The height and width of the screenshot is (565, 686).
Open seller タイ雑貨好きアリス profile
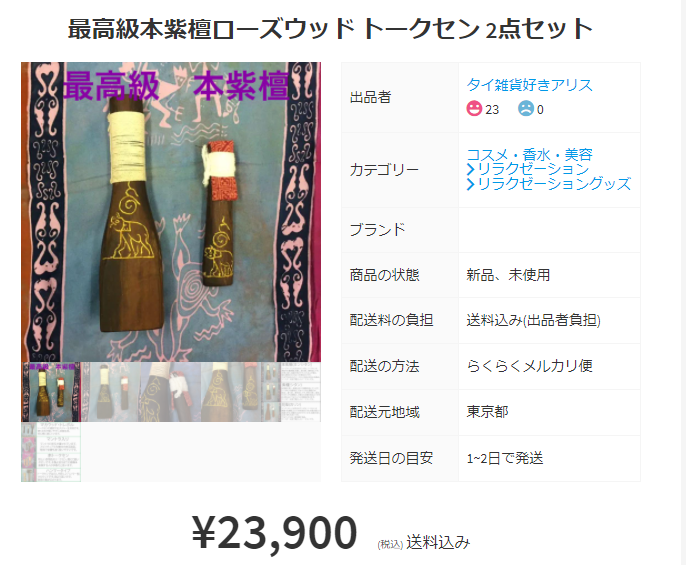pos(529,84)
